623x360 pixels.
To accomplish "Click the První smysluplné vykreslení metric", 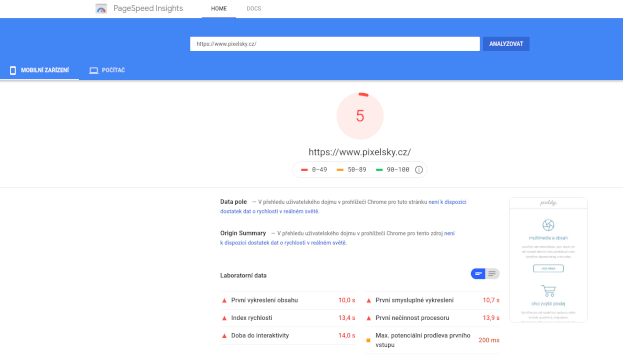I will click(x=432, y=300).
